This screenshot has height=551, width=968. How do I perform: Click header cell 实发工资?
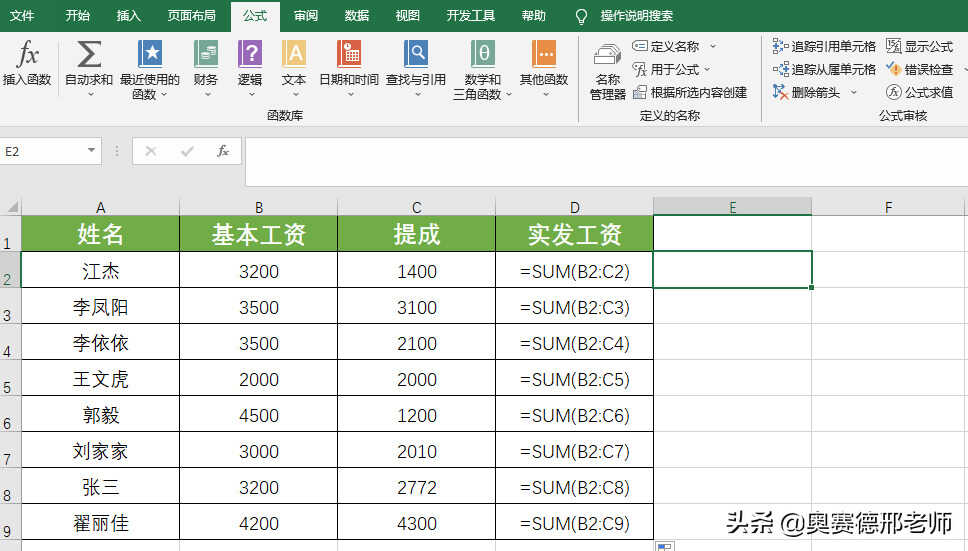click(574, 234)
